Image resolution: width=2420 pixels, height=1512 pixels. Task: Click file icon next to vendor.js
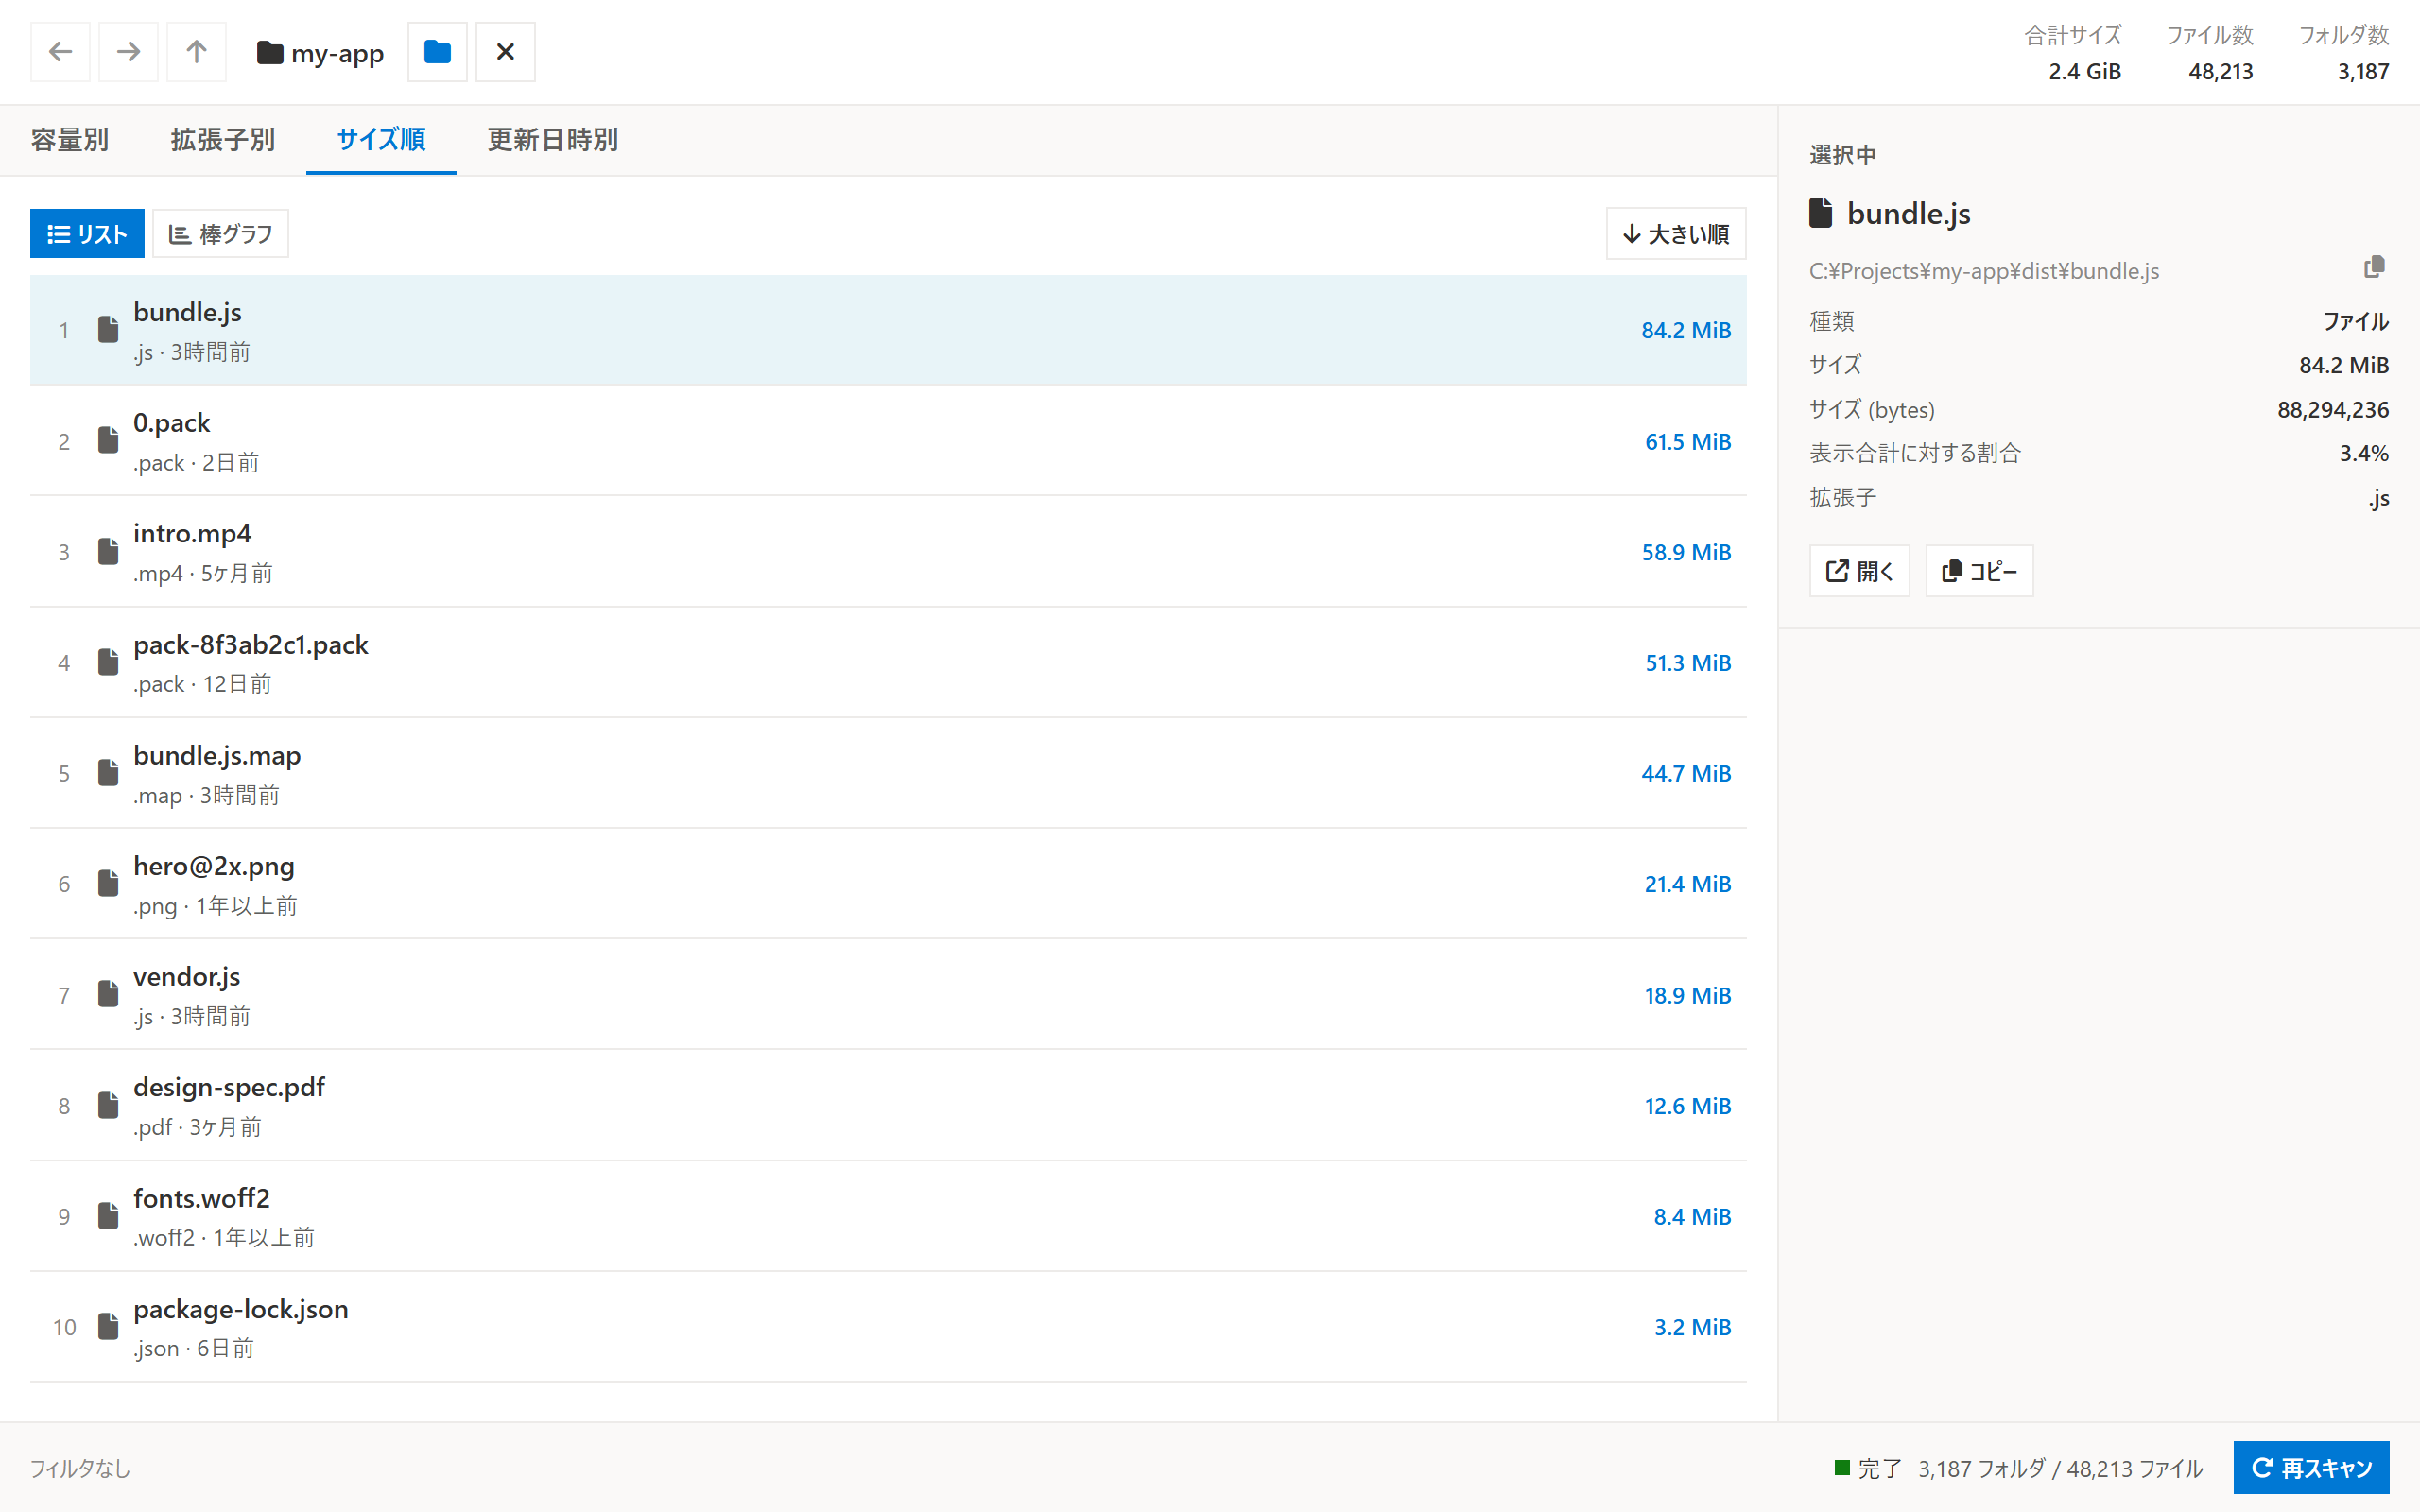pos(108,994)
